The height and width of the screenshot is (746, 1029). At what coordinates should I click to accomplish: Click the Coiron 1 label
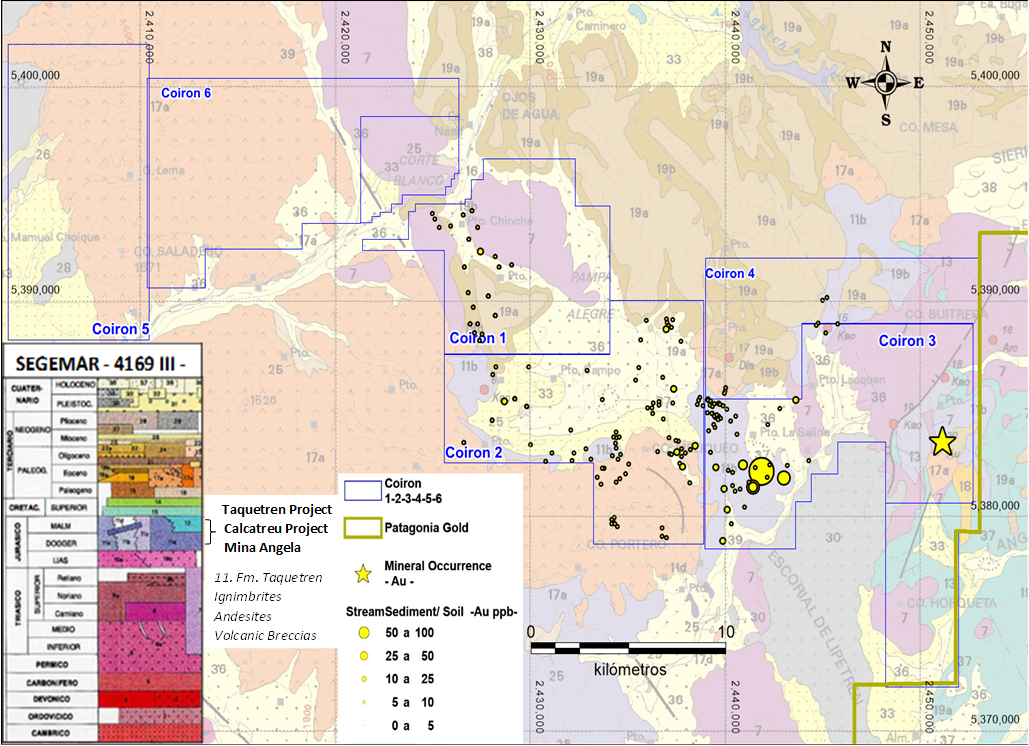pyautogui.click(x=477, y=338)
